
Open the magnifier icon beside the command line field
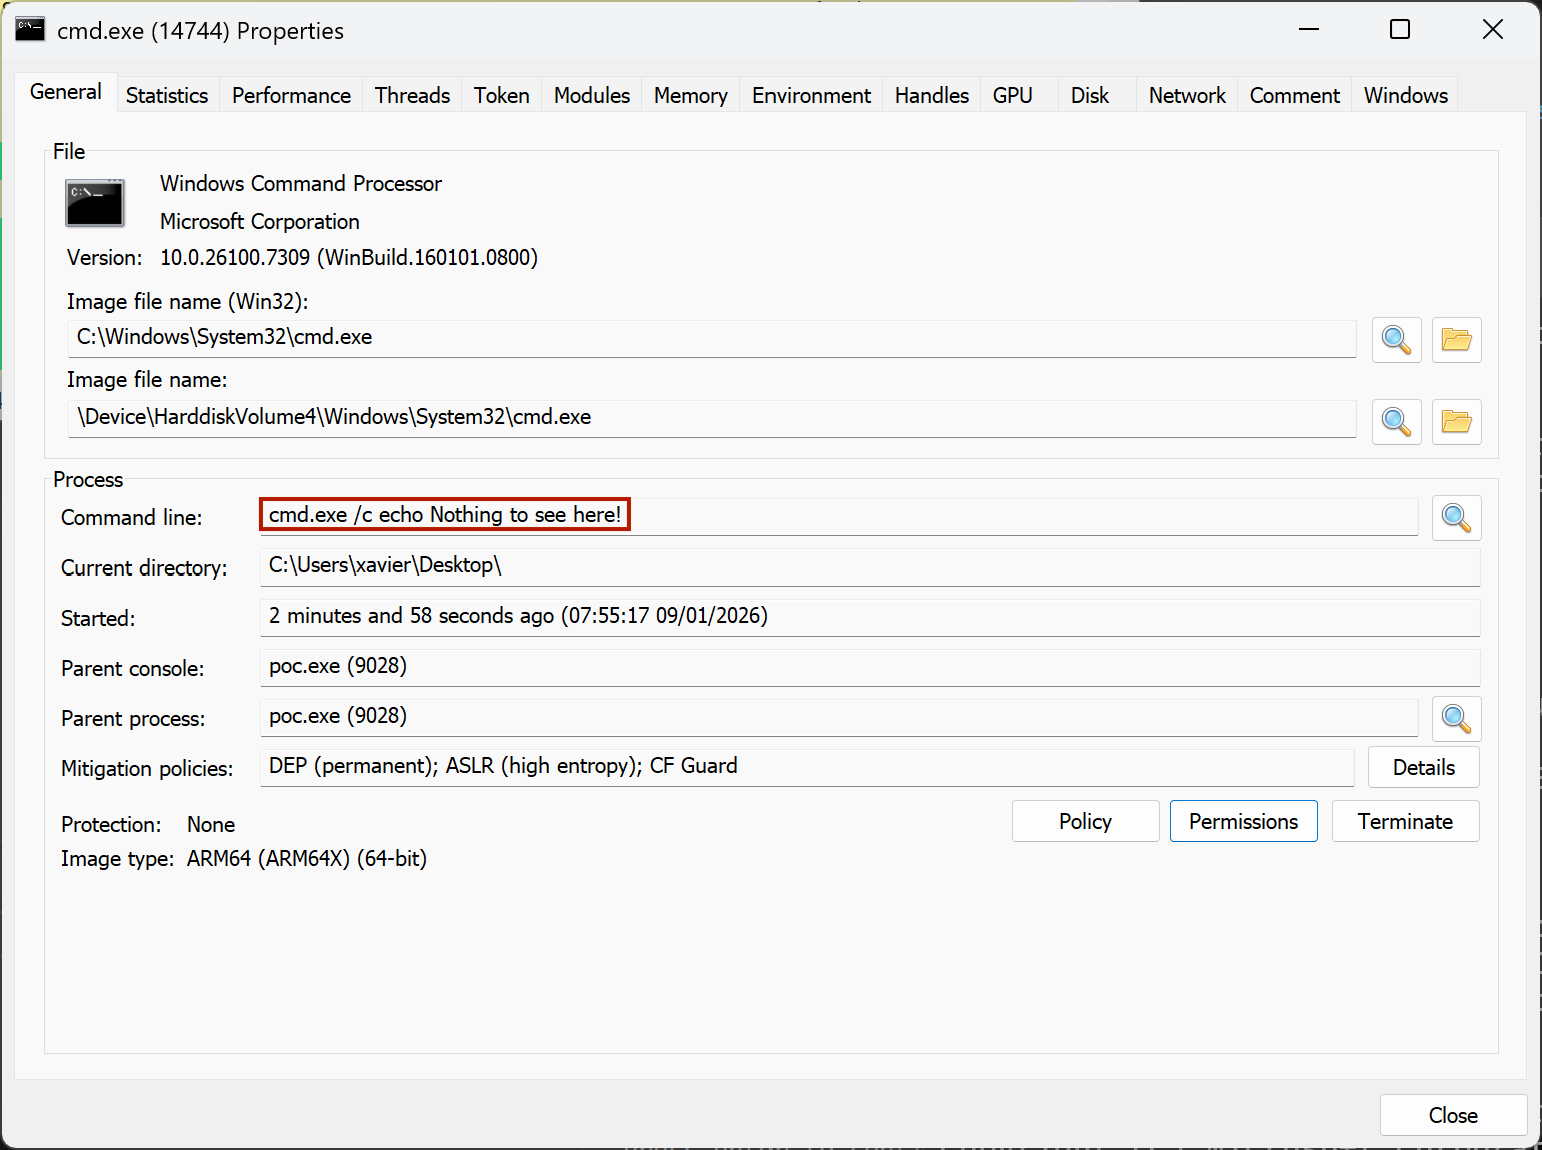pos(1456,518)
